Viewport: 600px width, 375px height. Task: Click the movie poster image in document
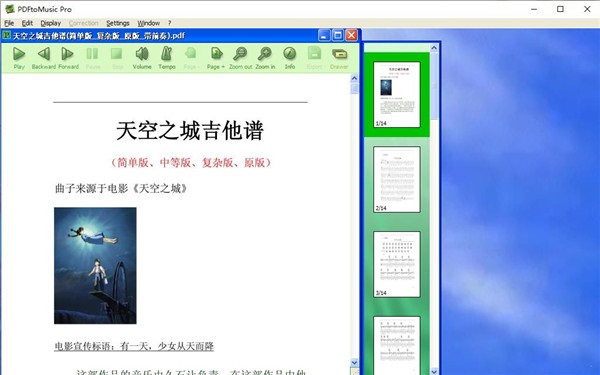(95, 266)
